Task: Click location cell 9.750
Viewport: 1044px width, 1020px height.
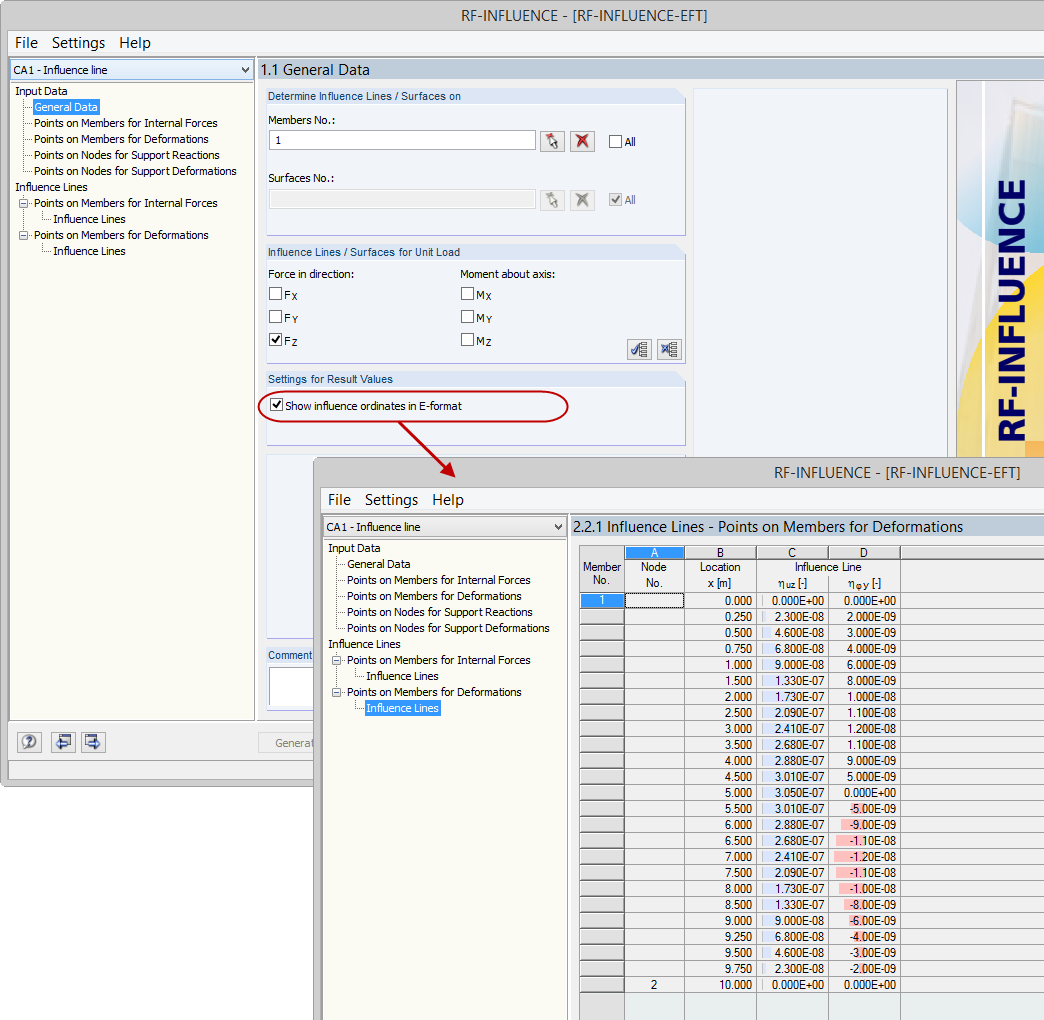Action: coord(720,968)
